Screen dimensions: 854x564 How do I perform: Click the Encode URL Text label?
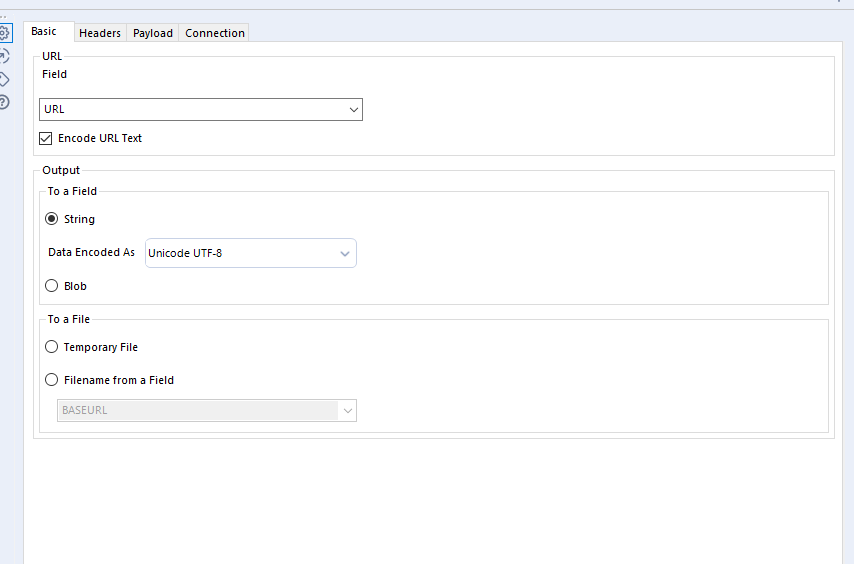point(100,138)
